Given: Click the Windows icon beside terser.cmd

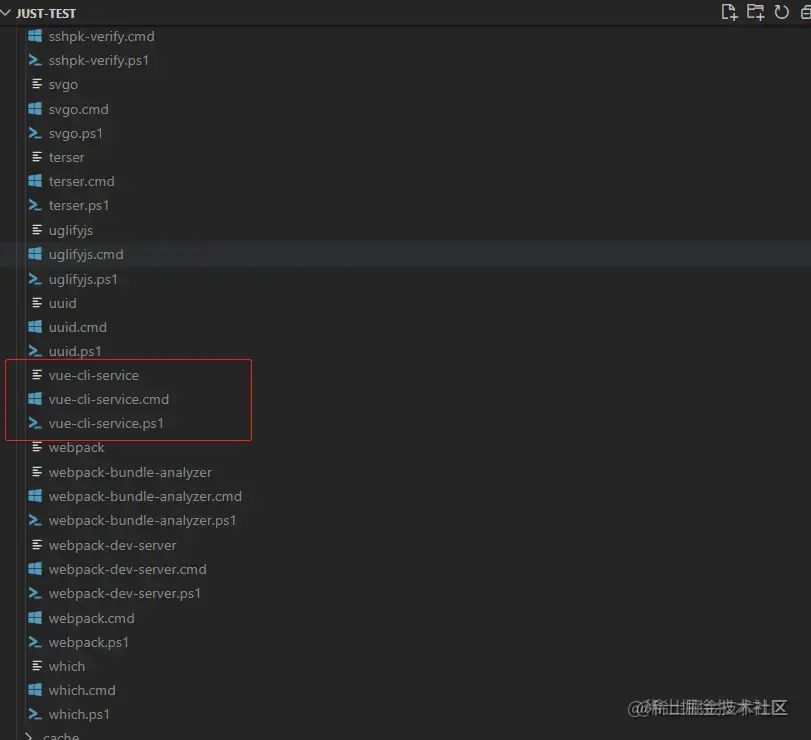Looking at the screenshot, I should click(x=35, y=180).
